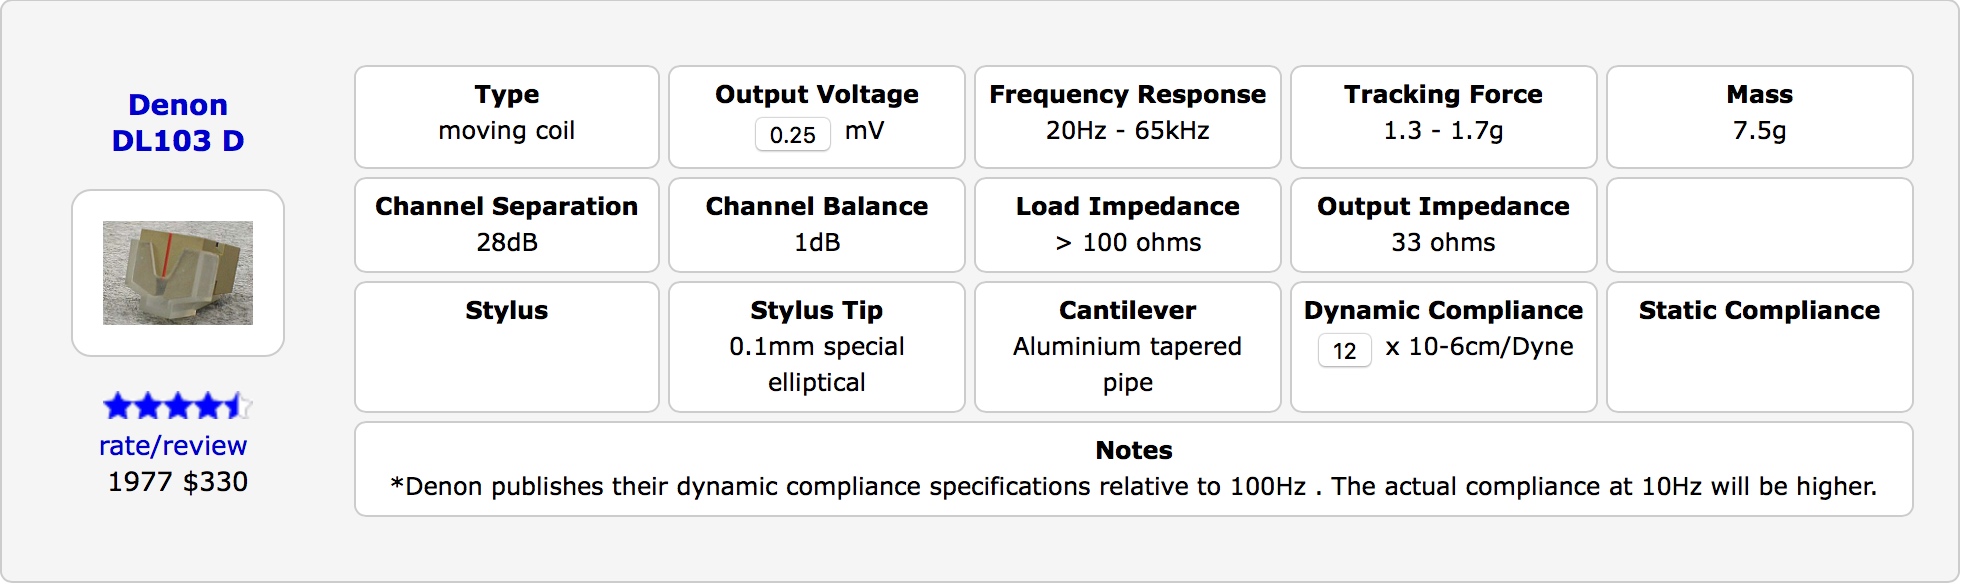Select the Frequency Response 20Hz - 65kHz value
The image size is (1964, 588).
click(1127, 131)
